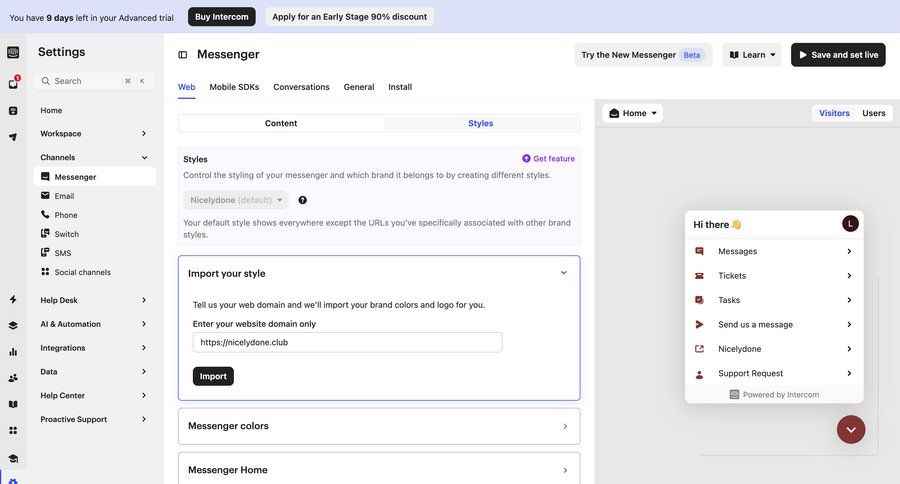Open the four-dot apps icon in left rail

(x=13, y=431)
